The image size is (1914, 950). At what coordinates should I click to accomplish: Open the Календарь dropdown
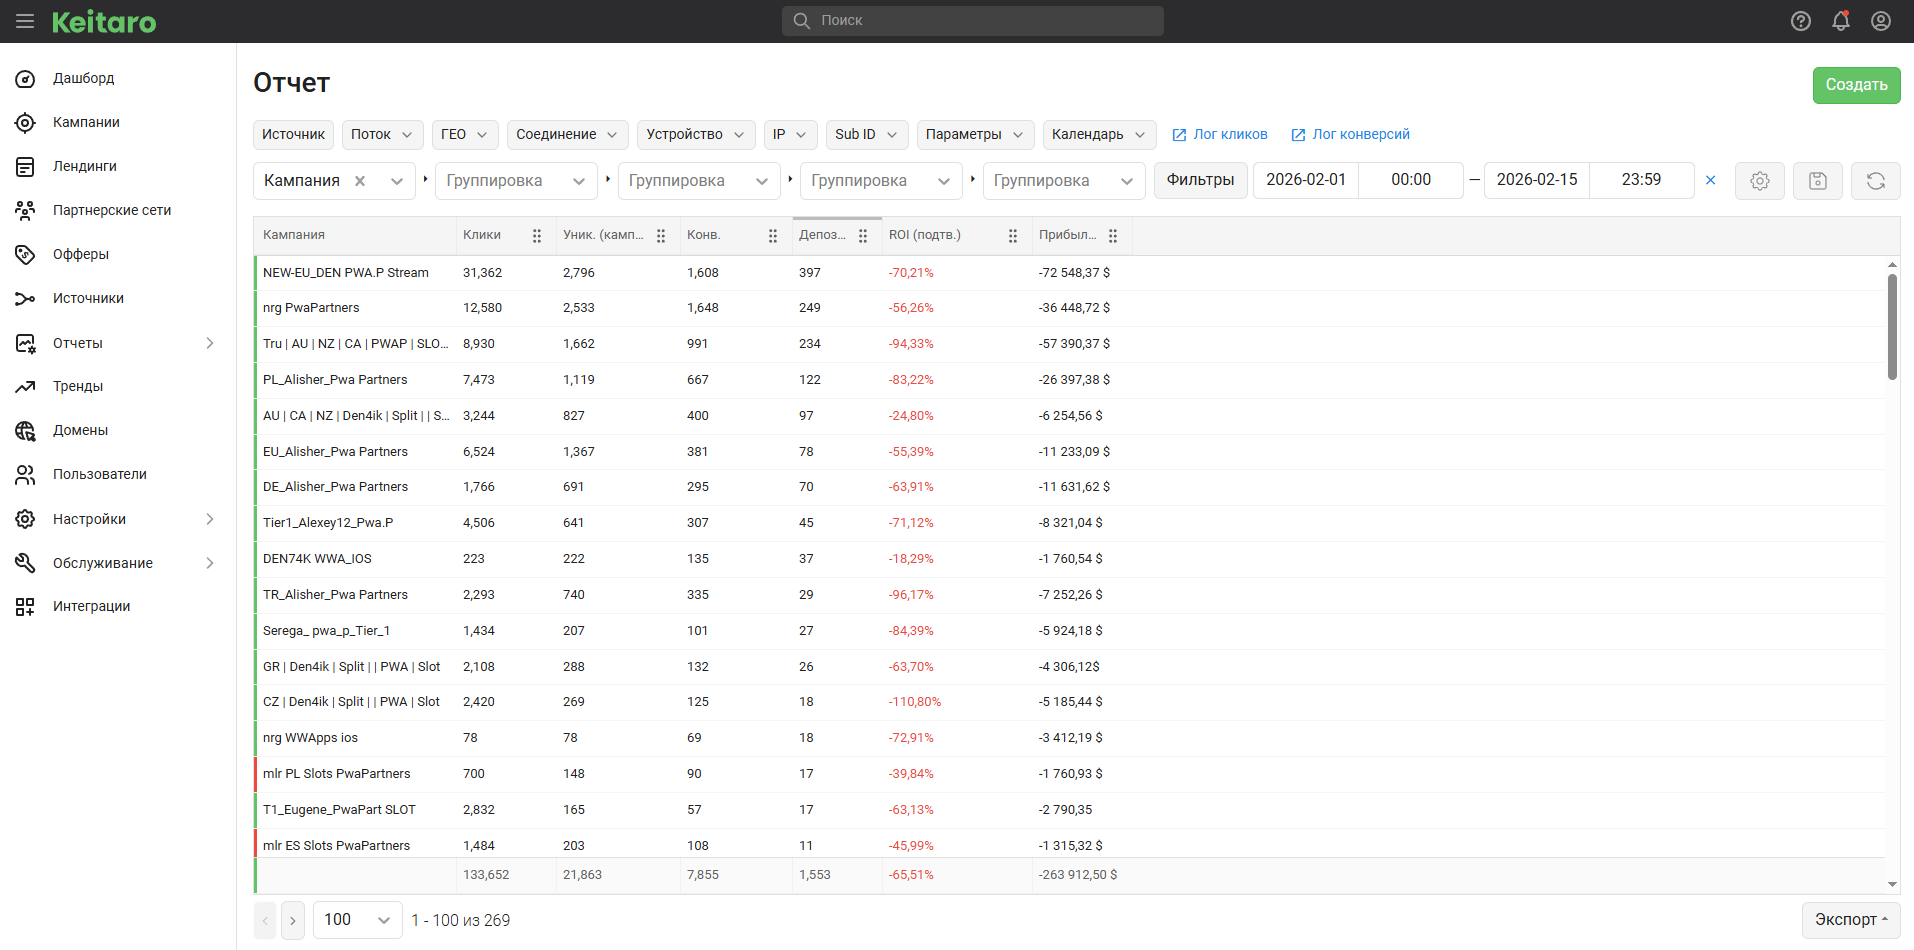tap(1099, 134)
